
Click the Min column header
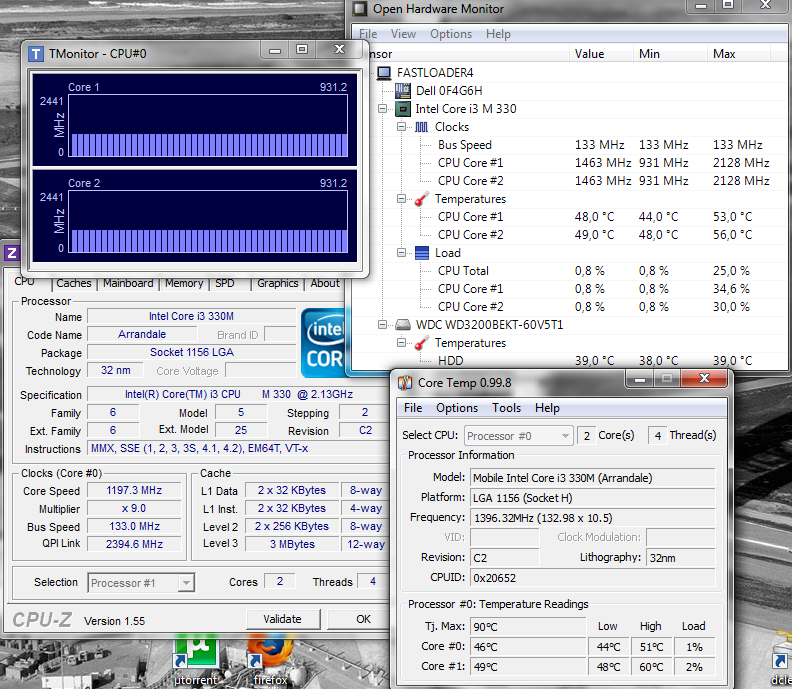670,54
